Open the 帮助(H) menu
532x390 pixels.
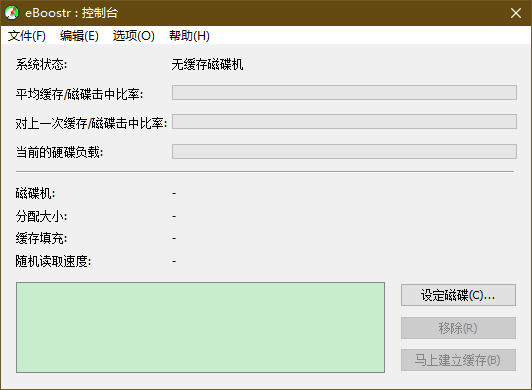pos(189,36)
